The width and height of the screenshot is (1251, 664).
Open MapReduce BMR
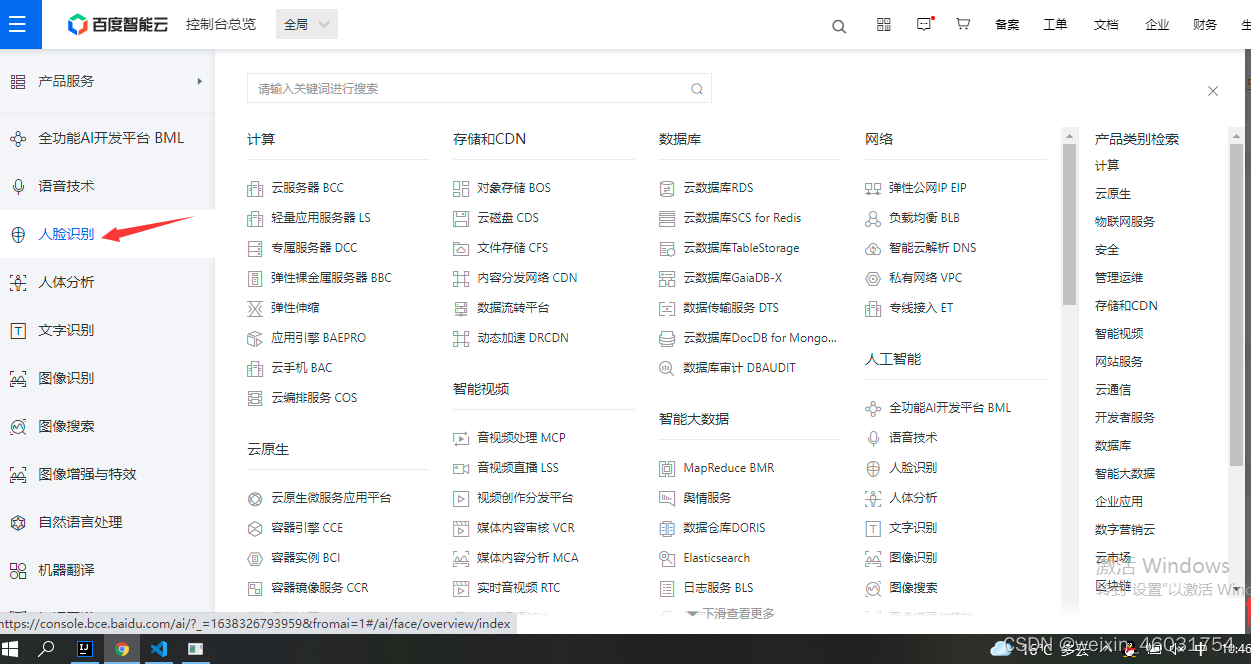tap(728, 468)
